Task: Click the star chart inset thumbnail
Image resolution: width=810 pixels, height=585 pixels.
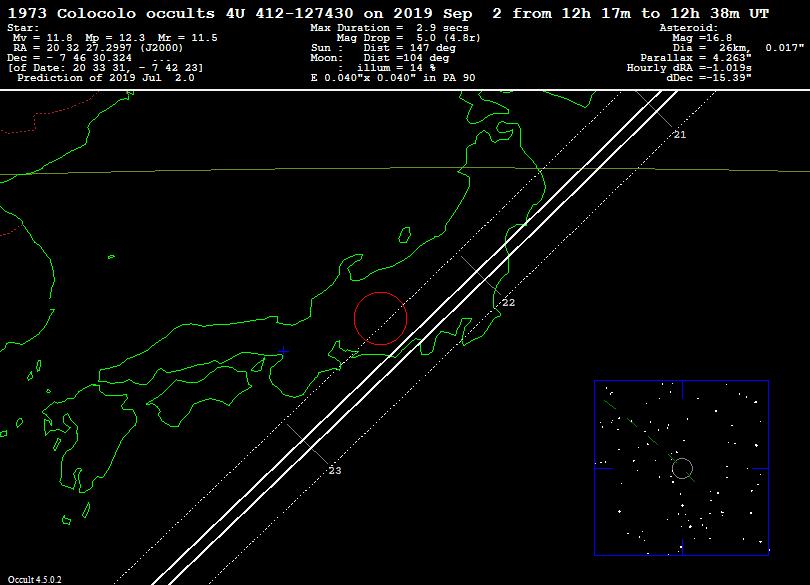Action: click(x=681, y=468)
